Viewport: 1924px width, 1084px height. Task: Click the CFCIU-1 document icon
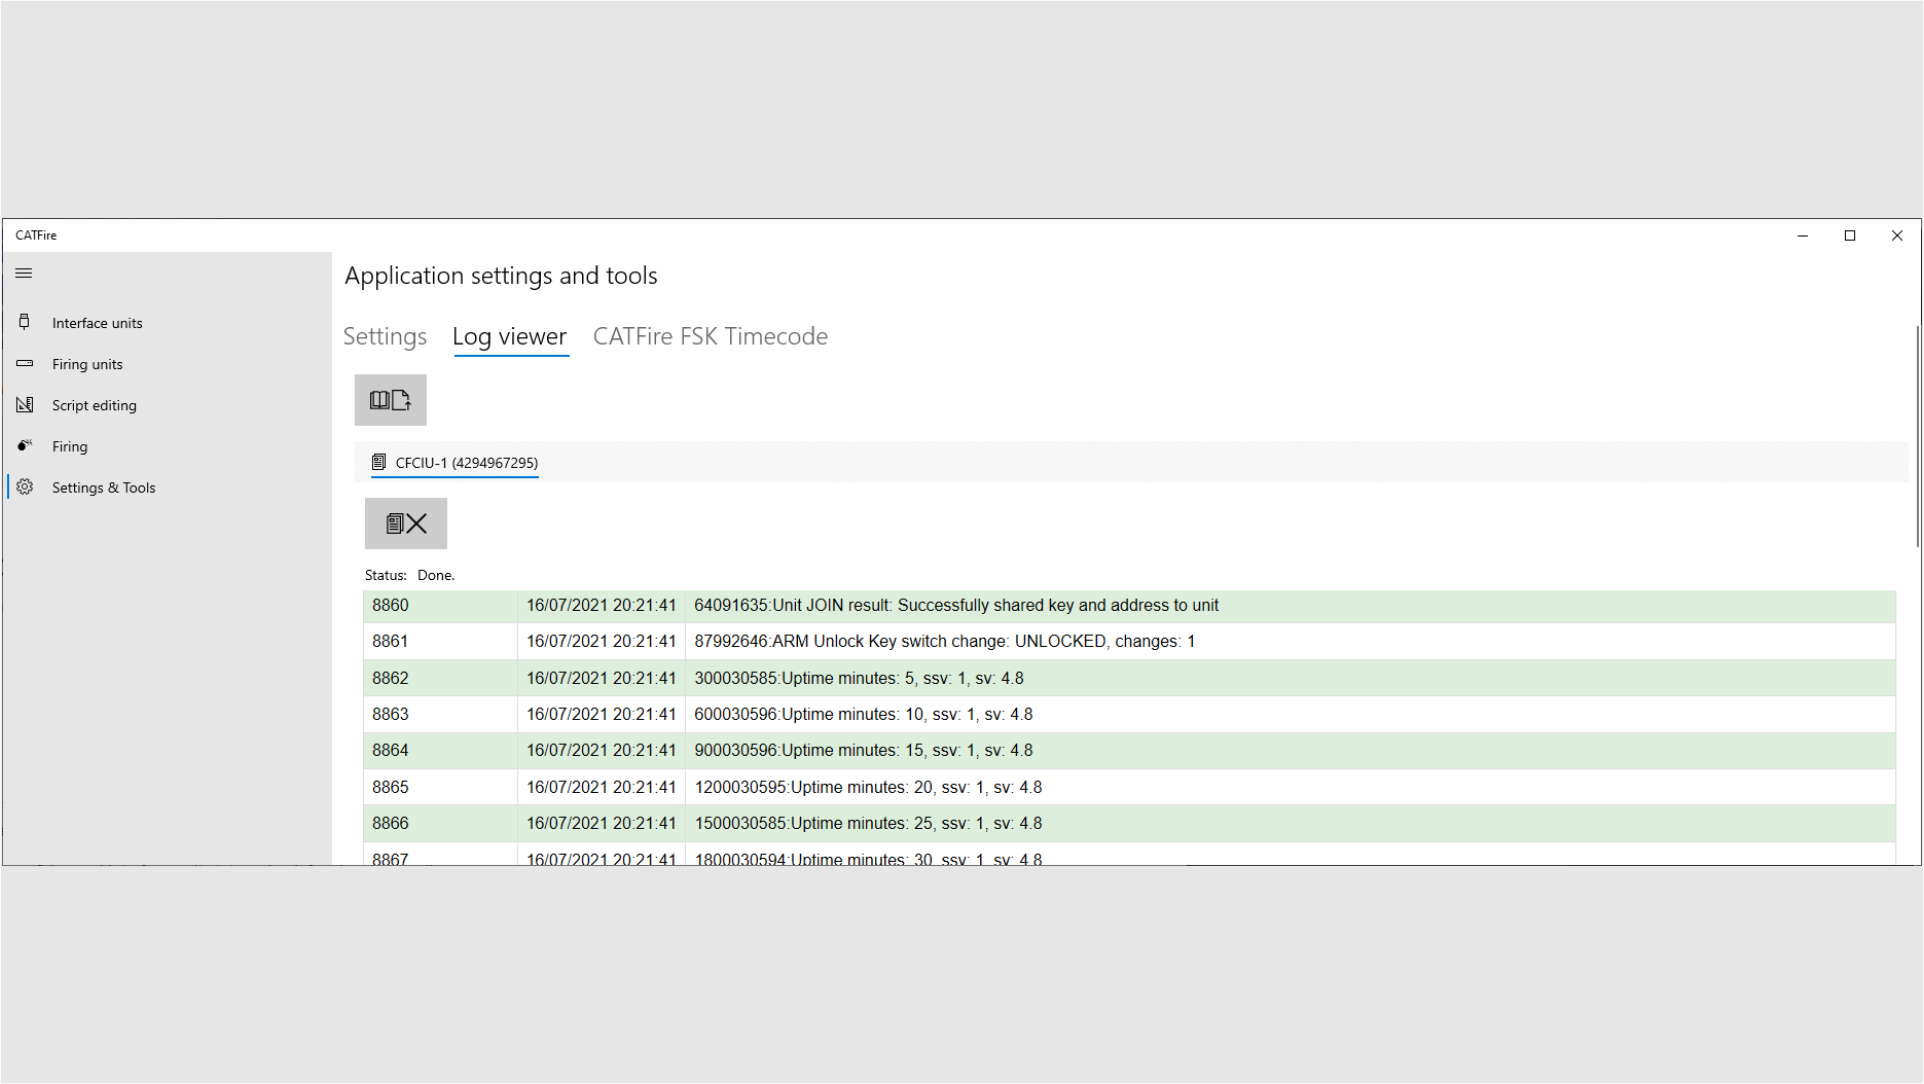tap(379, 462)
